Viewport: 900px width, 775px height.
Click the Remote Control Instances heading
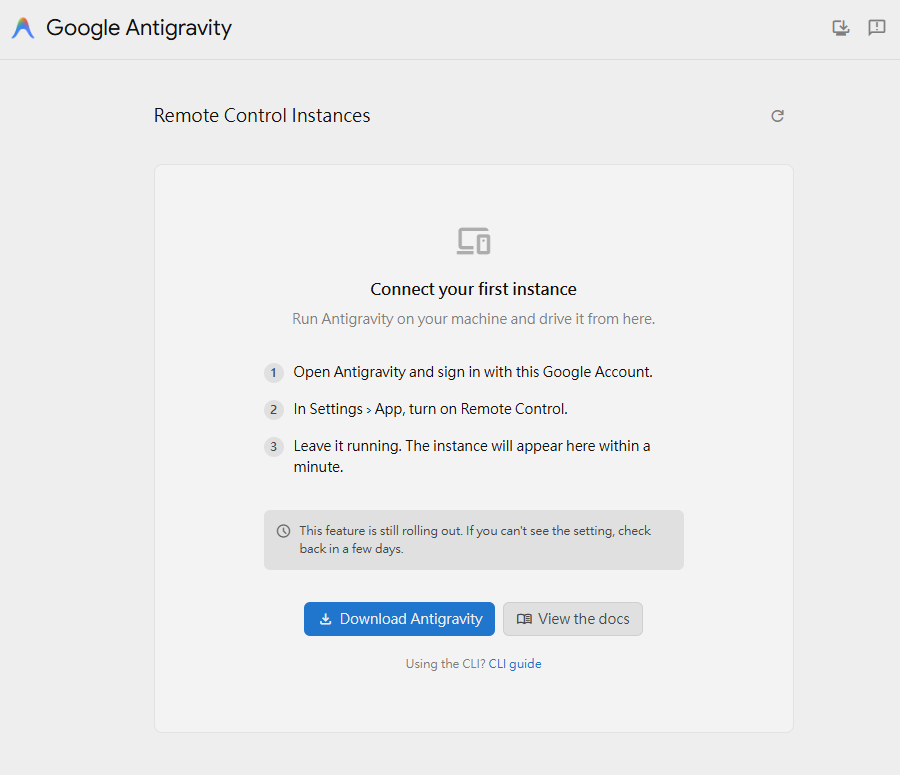(x=262, y=115)
